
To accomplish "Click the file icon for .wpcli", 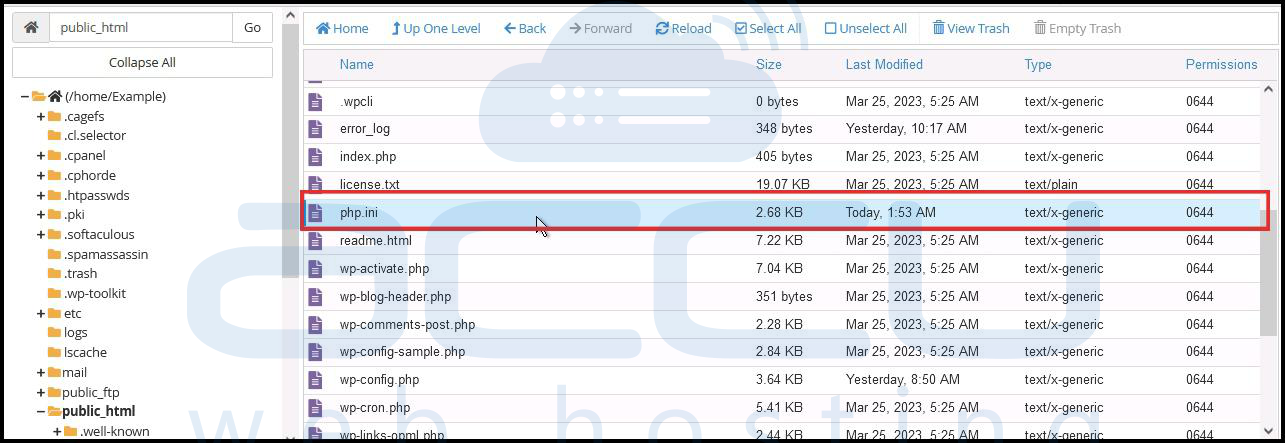I will pos(316,101).
